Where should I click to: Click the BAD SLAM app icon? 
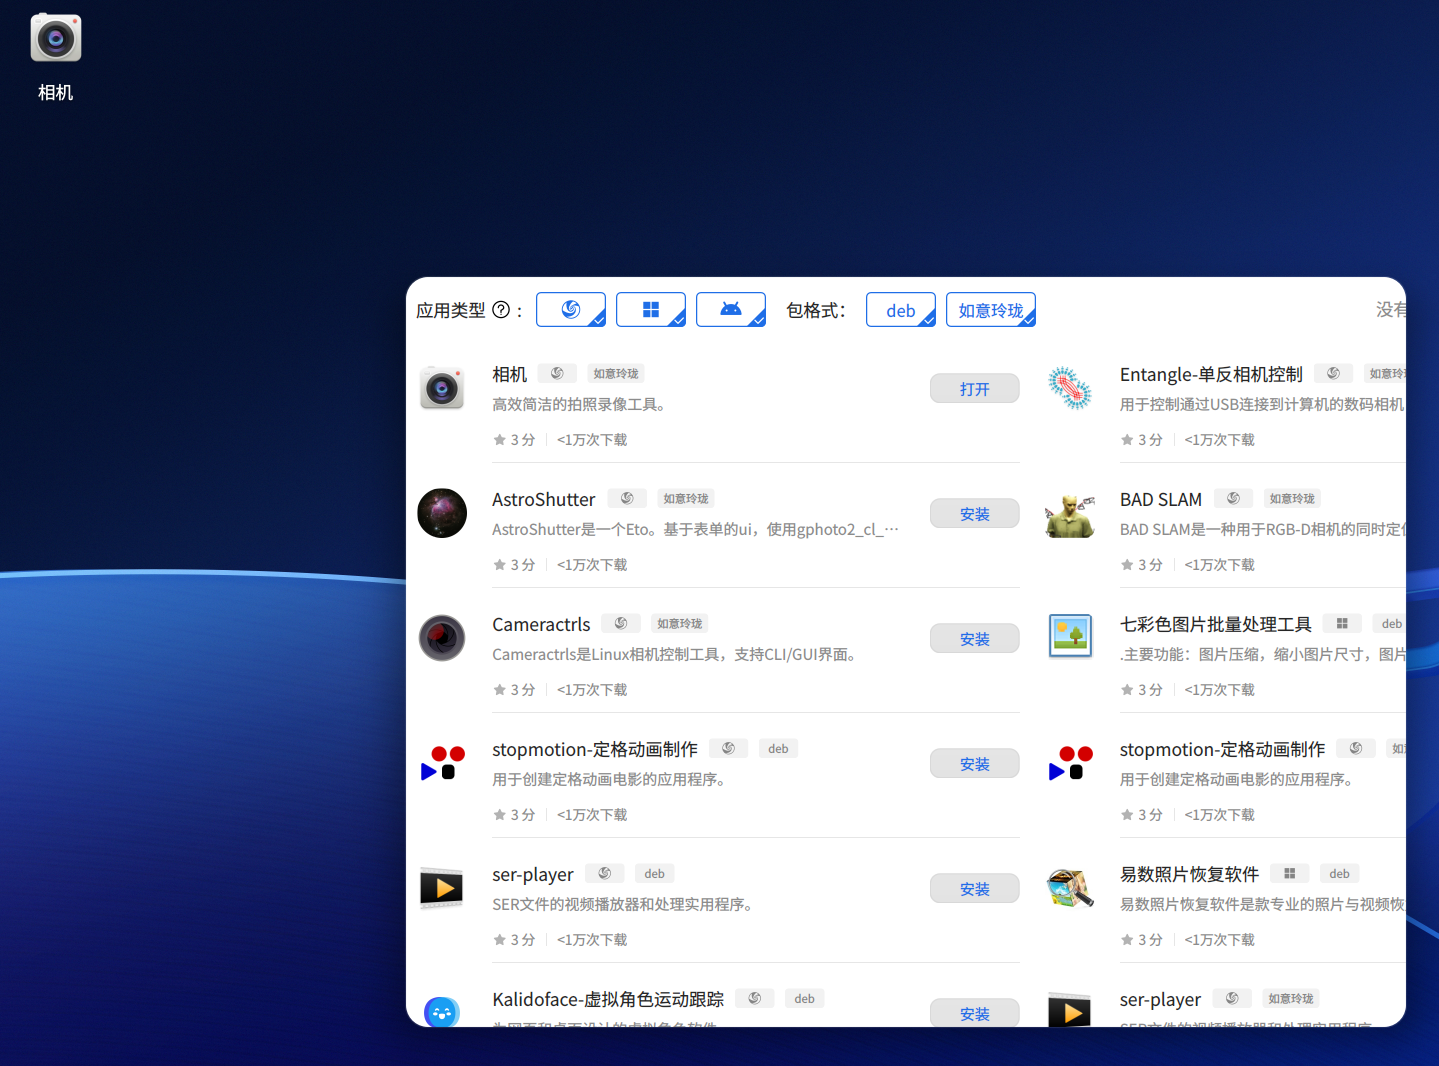click(1069, 513)
